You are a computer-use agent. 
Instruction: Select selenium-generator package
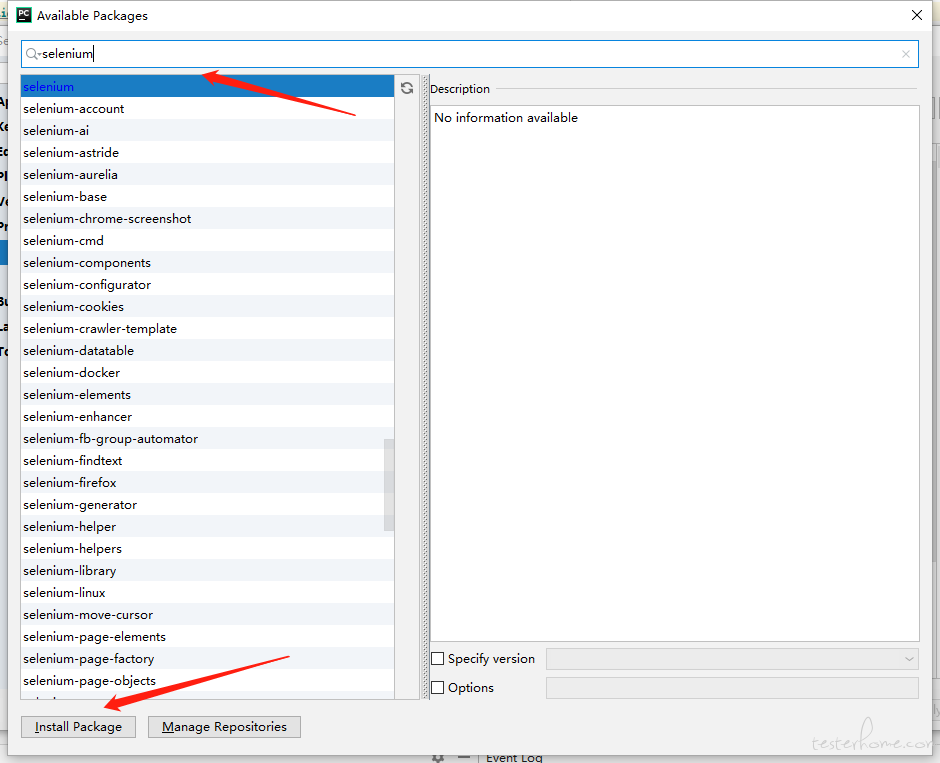207,505
